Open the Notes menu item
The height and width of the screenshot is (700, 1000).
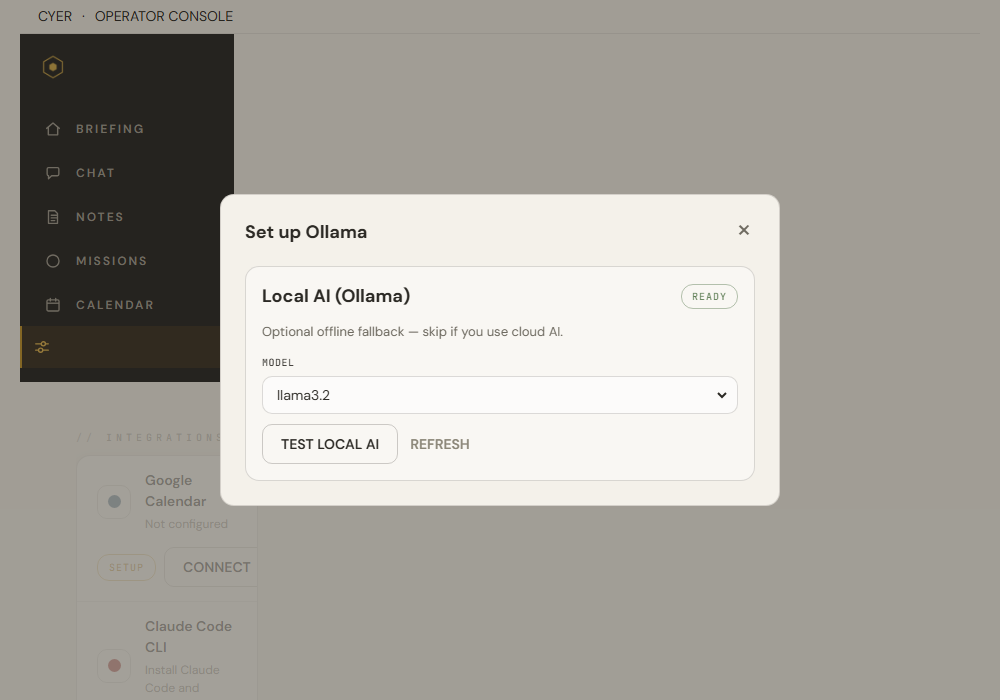[99, 217]
